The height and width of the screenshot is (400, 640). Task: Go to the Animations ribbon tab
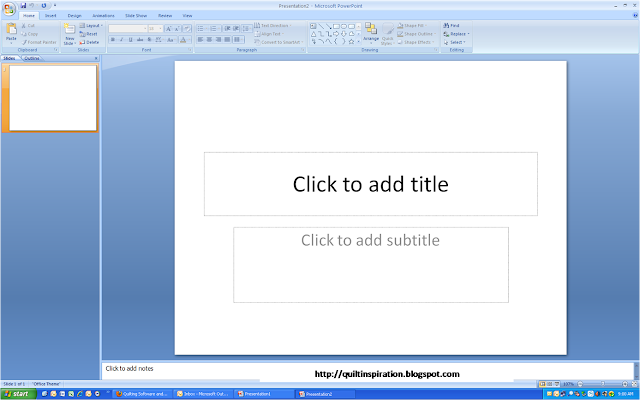103,16
